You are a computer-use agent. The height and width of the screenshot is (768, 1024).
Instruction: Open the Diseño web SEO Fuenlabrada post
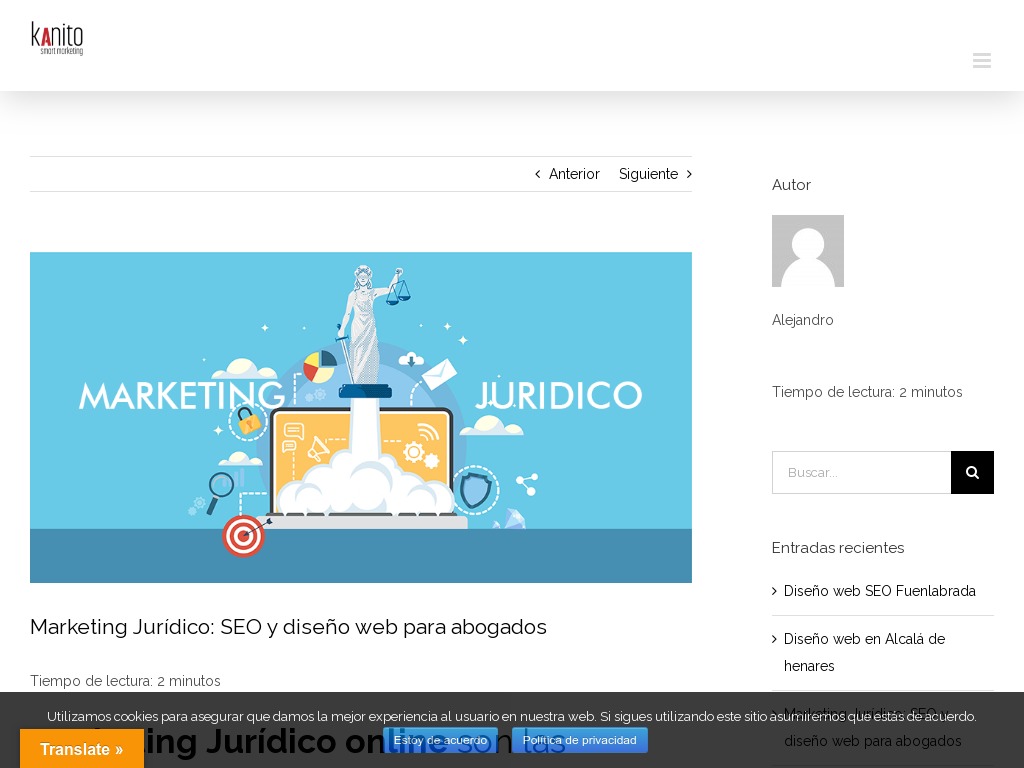tap(879, 591)
